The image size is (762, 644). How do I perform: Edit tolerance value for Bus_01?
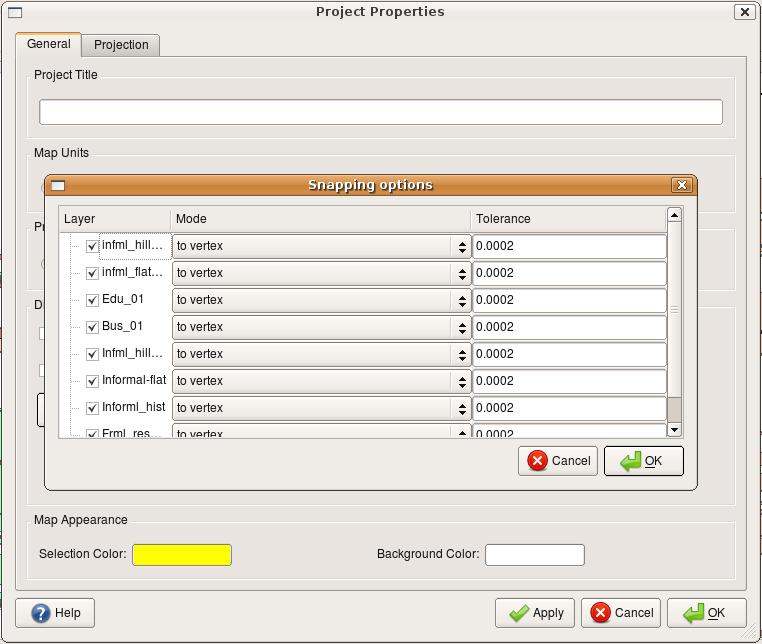click(x=569, y=327)
